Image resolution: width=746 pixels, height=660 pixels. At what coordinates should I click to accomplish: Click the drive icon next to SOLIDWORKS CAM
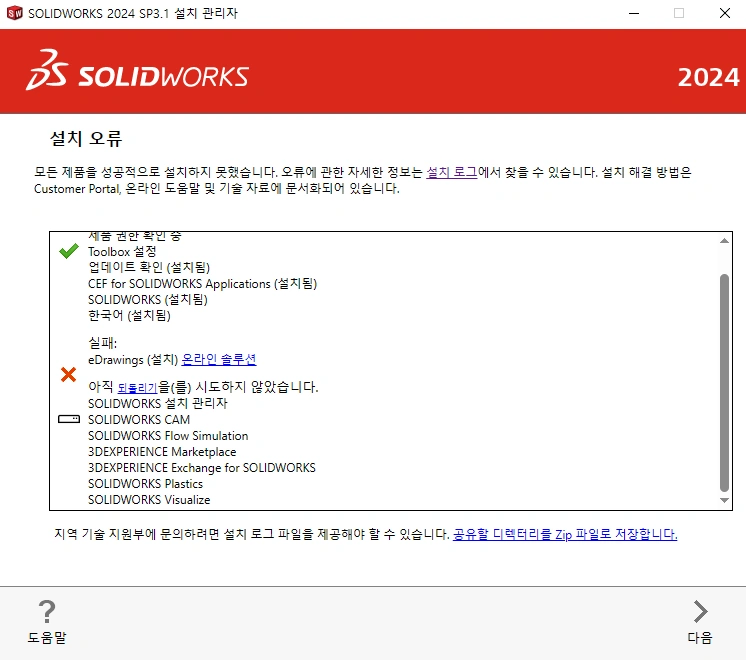(69, 419)
